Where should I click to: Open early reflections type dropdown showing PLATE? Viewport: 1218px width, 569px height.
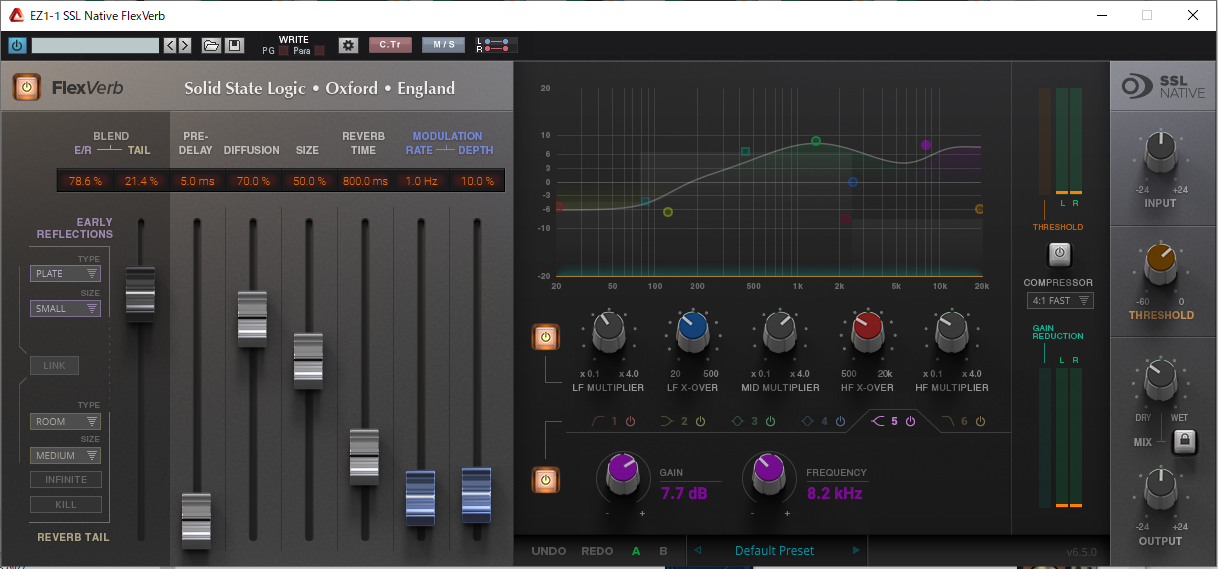pyautogui.click(x=65, y=273)
